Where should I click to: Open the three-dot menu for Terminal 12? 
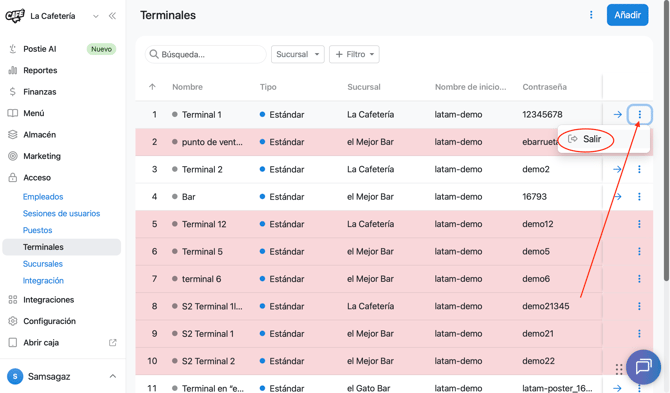[x=639, y=224]
